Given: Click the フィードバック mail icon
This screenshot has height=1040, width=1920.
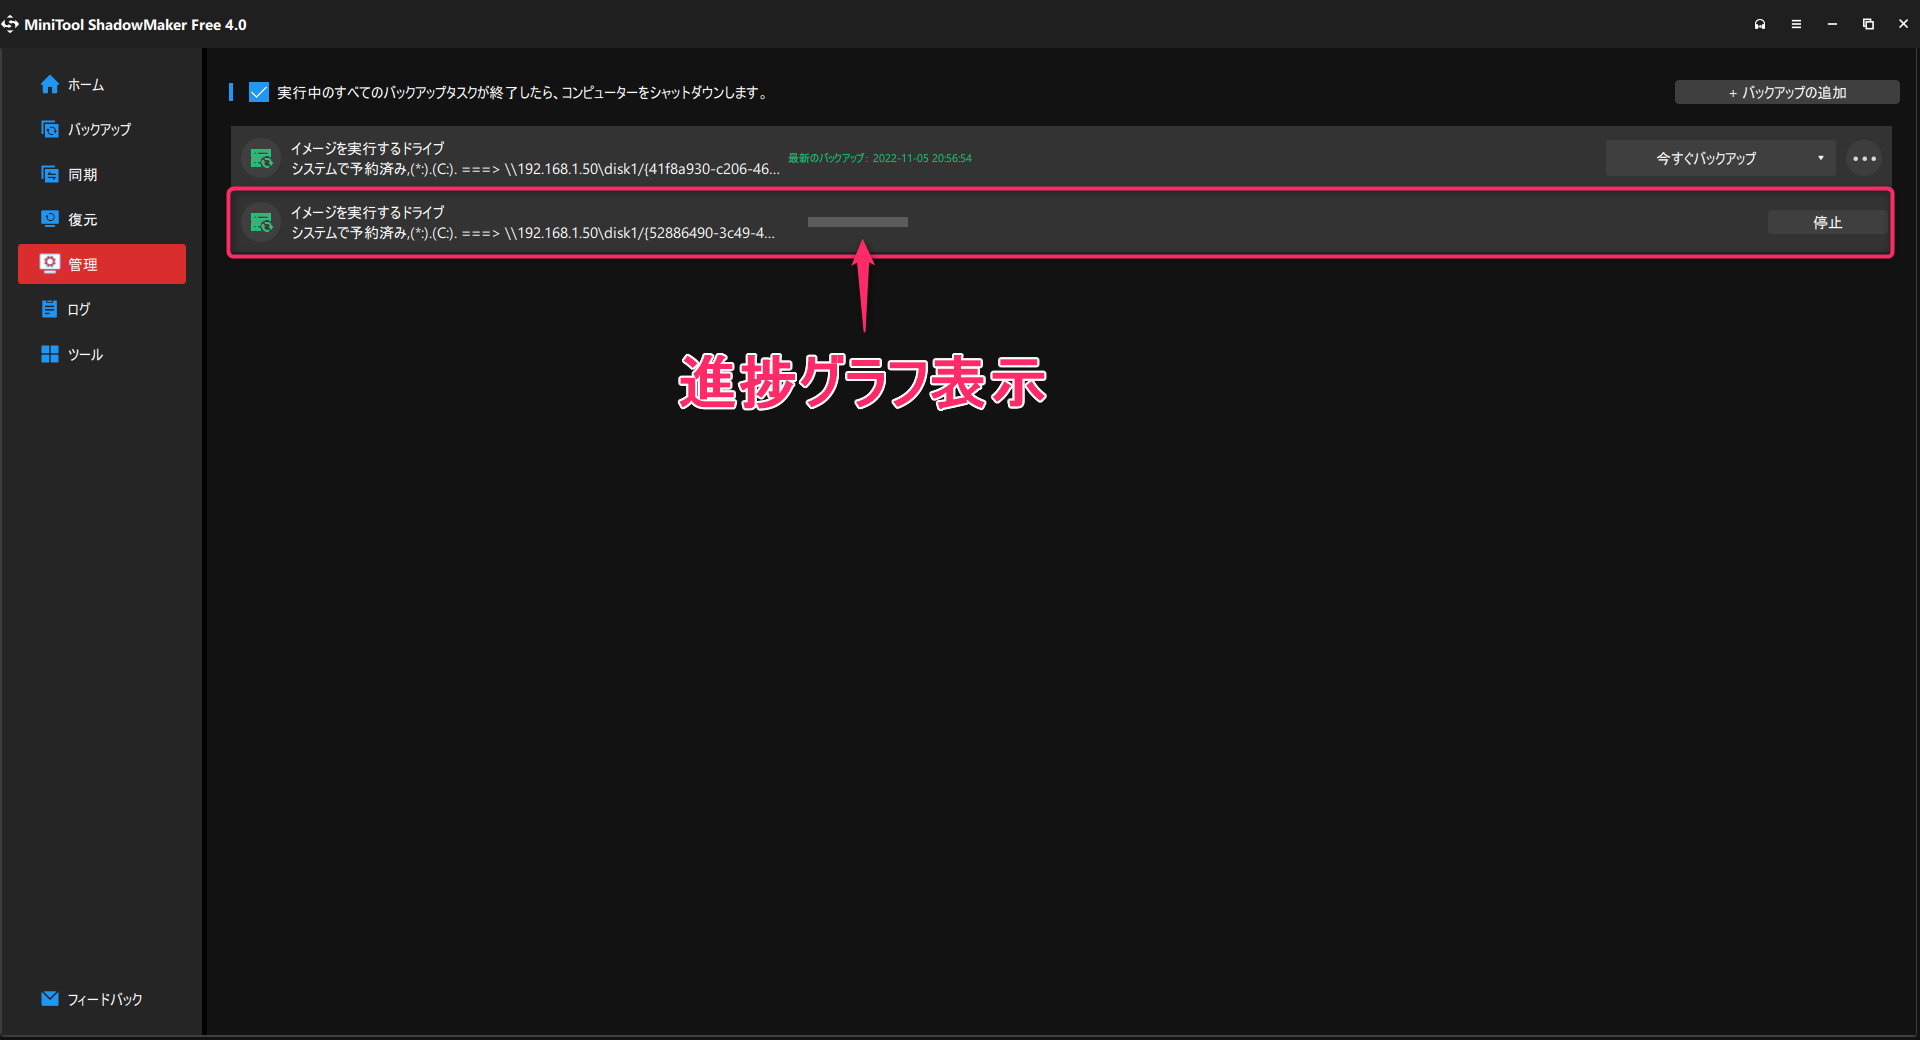Looking at the screenshot, I should pyautogui.click(x=50, y=999).
